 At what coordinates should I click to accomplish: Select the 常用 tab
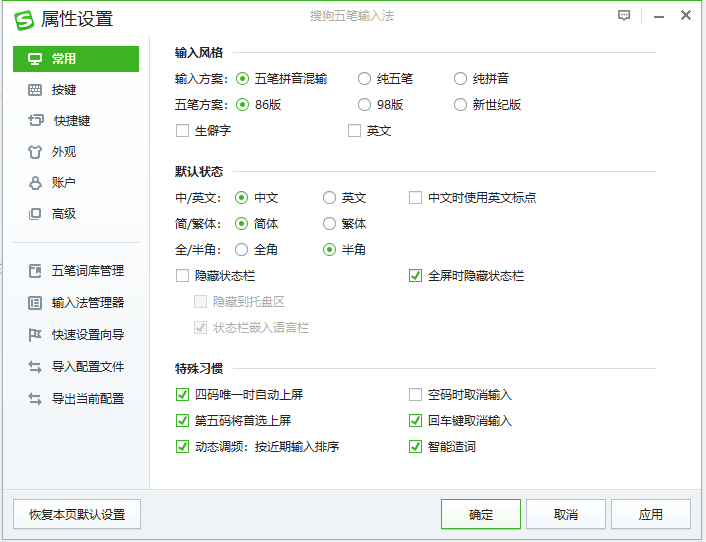[76, 59]
